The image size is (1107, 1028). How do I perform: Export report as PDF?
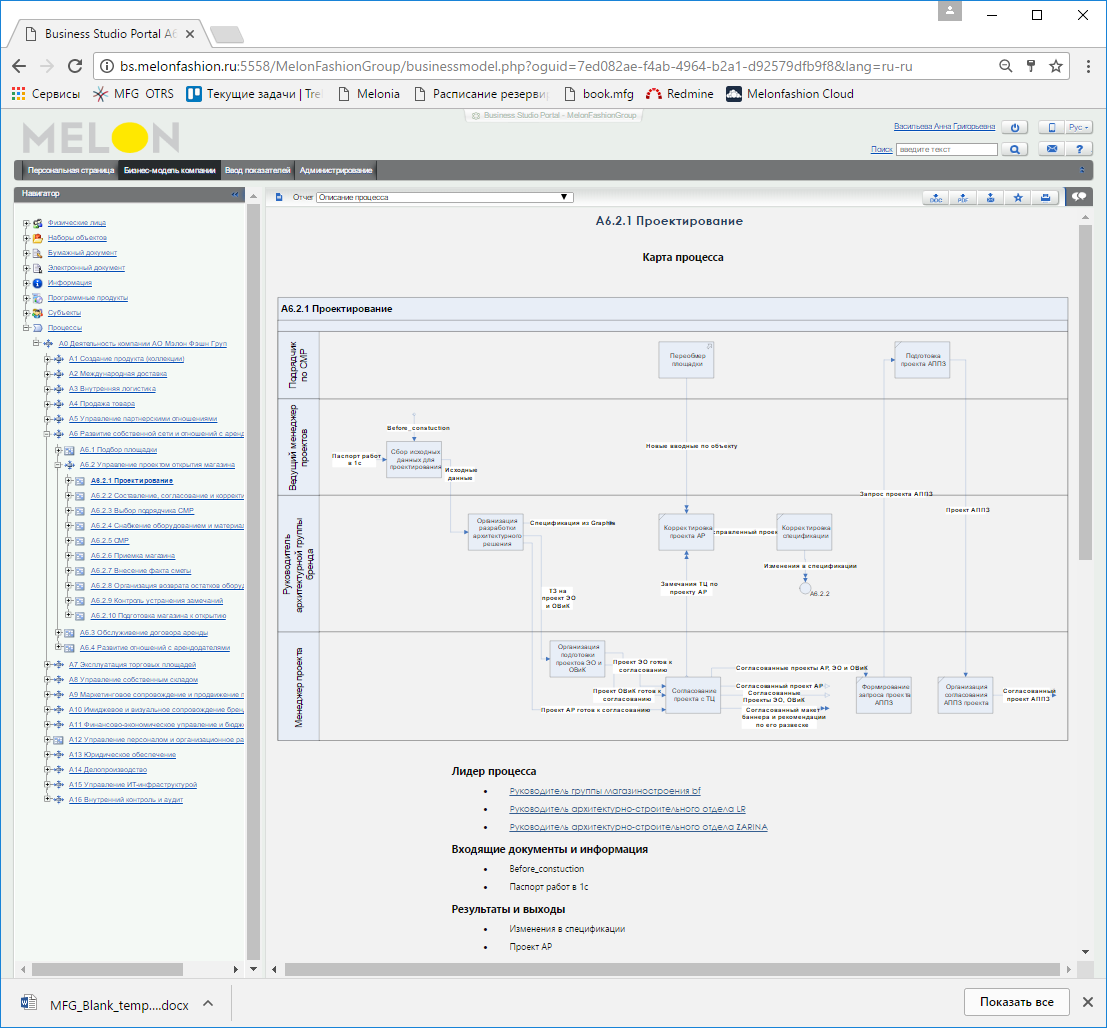point(963,197)
